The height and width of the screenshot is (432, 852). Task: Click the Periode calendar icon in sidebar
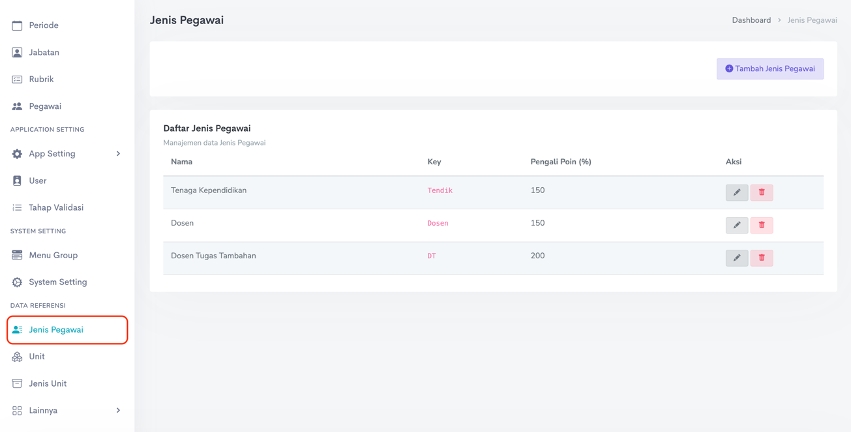tap(17, 25)
